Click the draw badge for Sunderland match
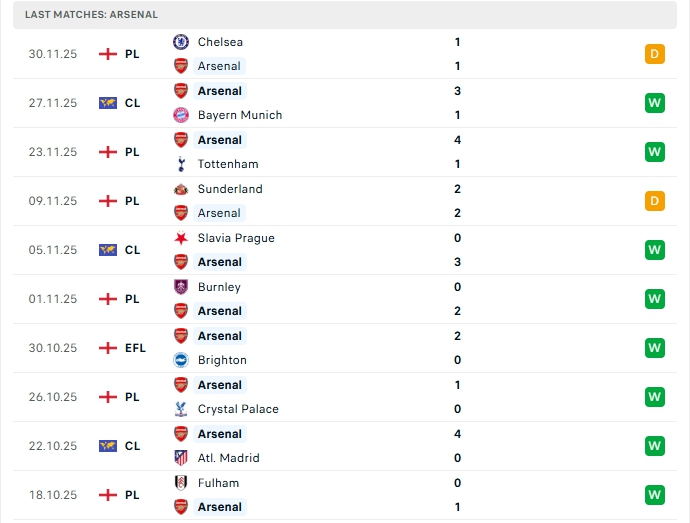The height and width of the screenshot is (523, 690). click(655, 201)
